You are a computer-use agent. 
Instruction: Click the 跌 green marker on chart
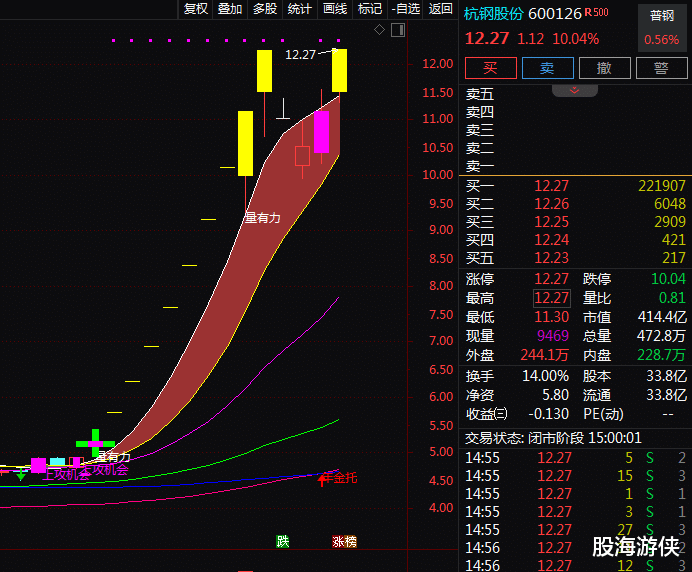(282, 541)
